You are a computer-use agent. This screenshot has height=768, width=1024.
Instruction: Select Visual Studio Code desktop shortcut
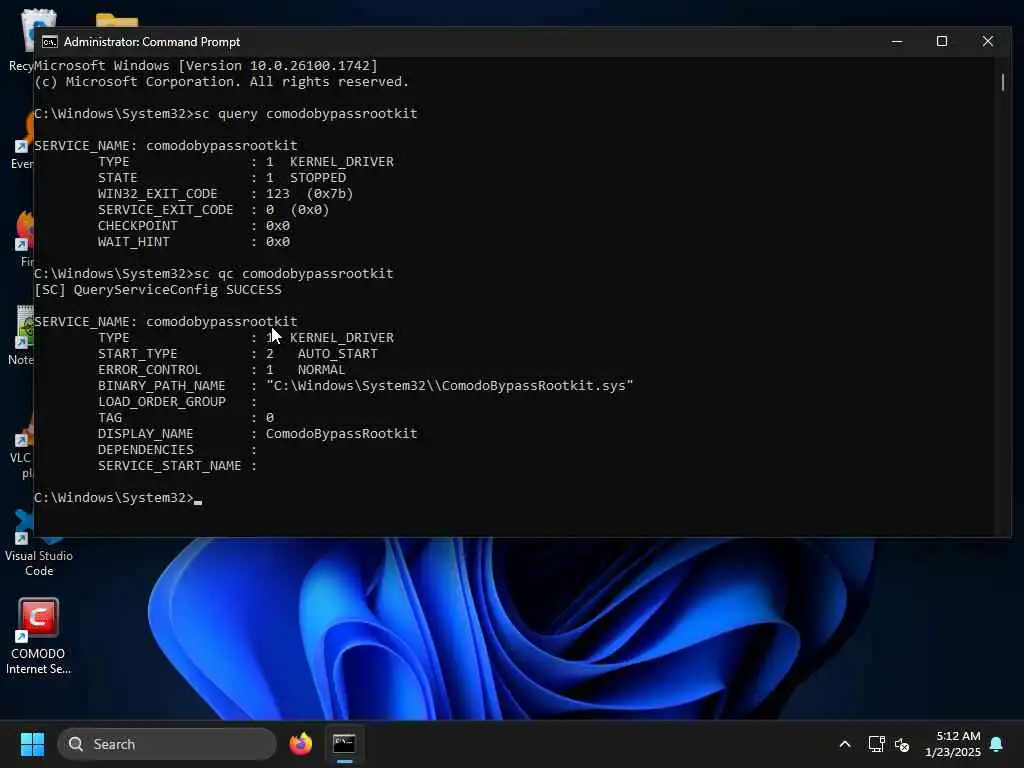[x=39, y=544]
